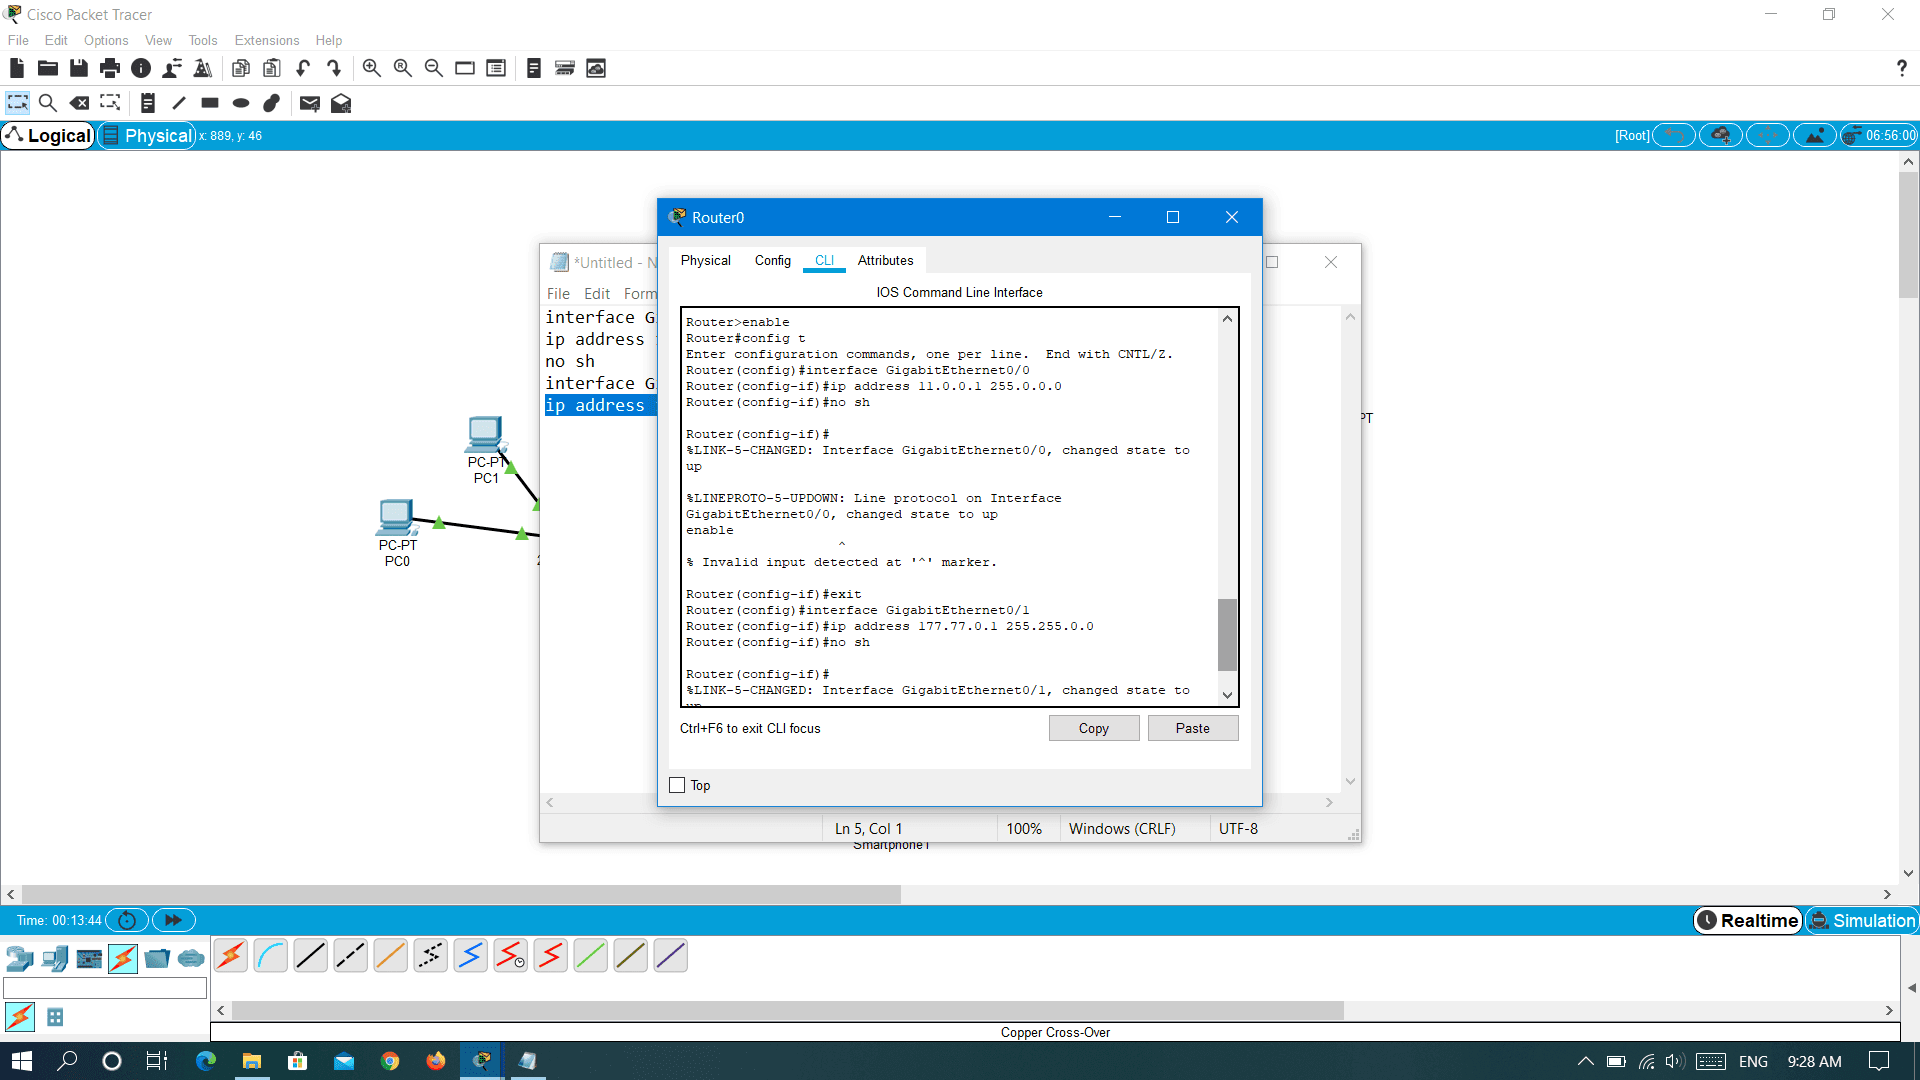Launch the Activity Wizard icon
The width and height of the screenshot is (1920, 1080).
(172, 68)
